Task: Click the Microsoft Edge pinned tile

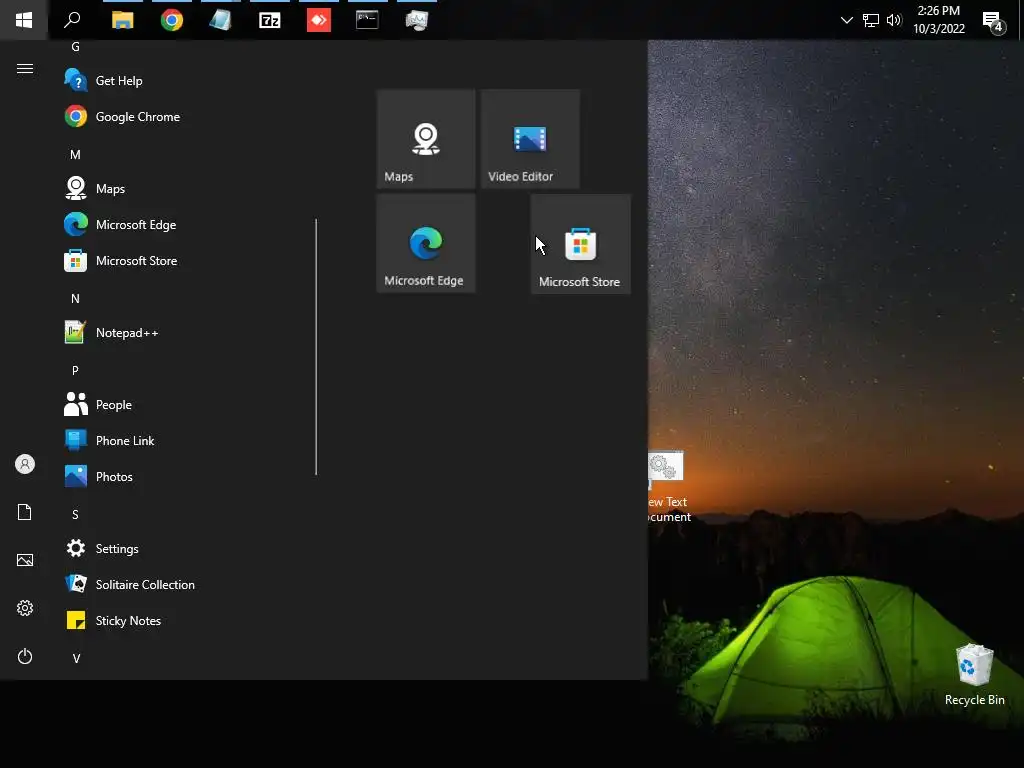Action: pyautogui.click(x=426, y=244)
